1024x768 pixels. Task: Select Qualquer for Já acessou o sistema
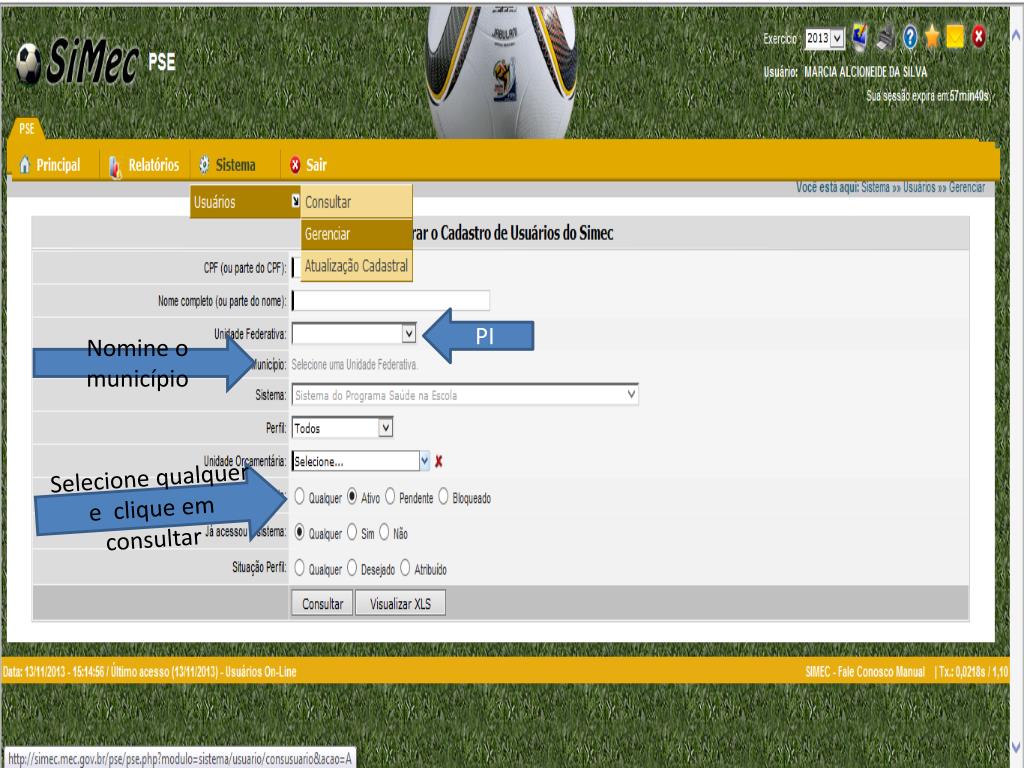pos(299,532)
